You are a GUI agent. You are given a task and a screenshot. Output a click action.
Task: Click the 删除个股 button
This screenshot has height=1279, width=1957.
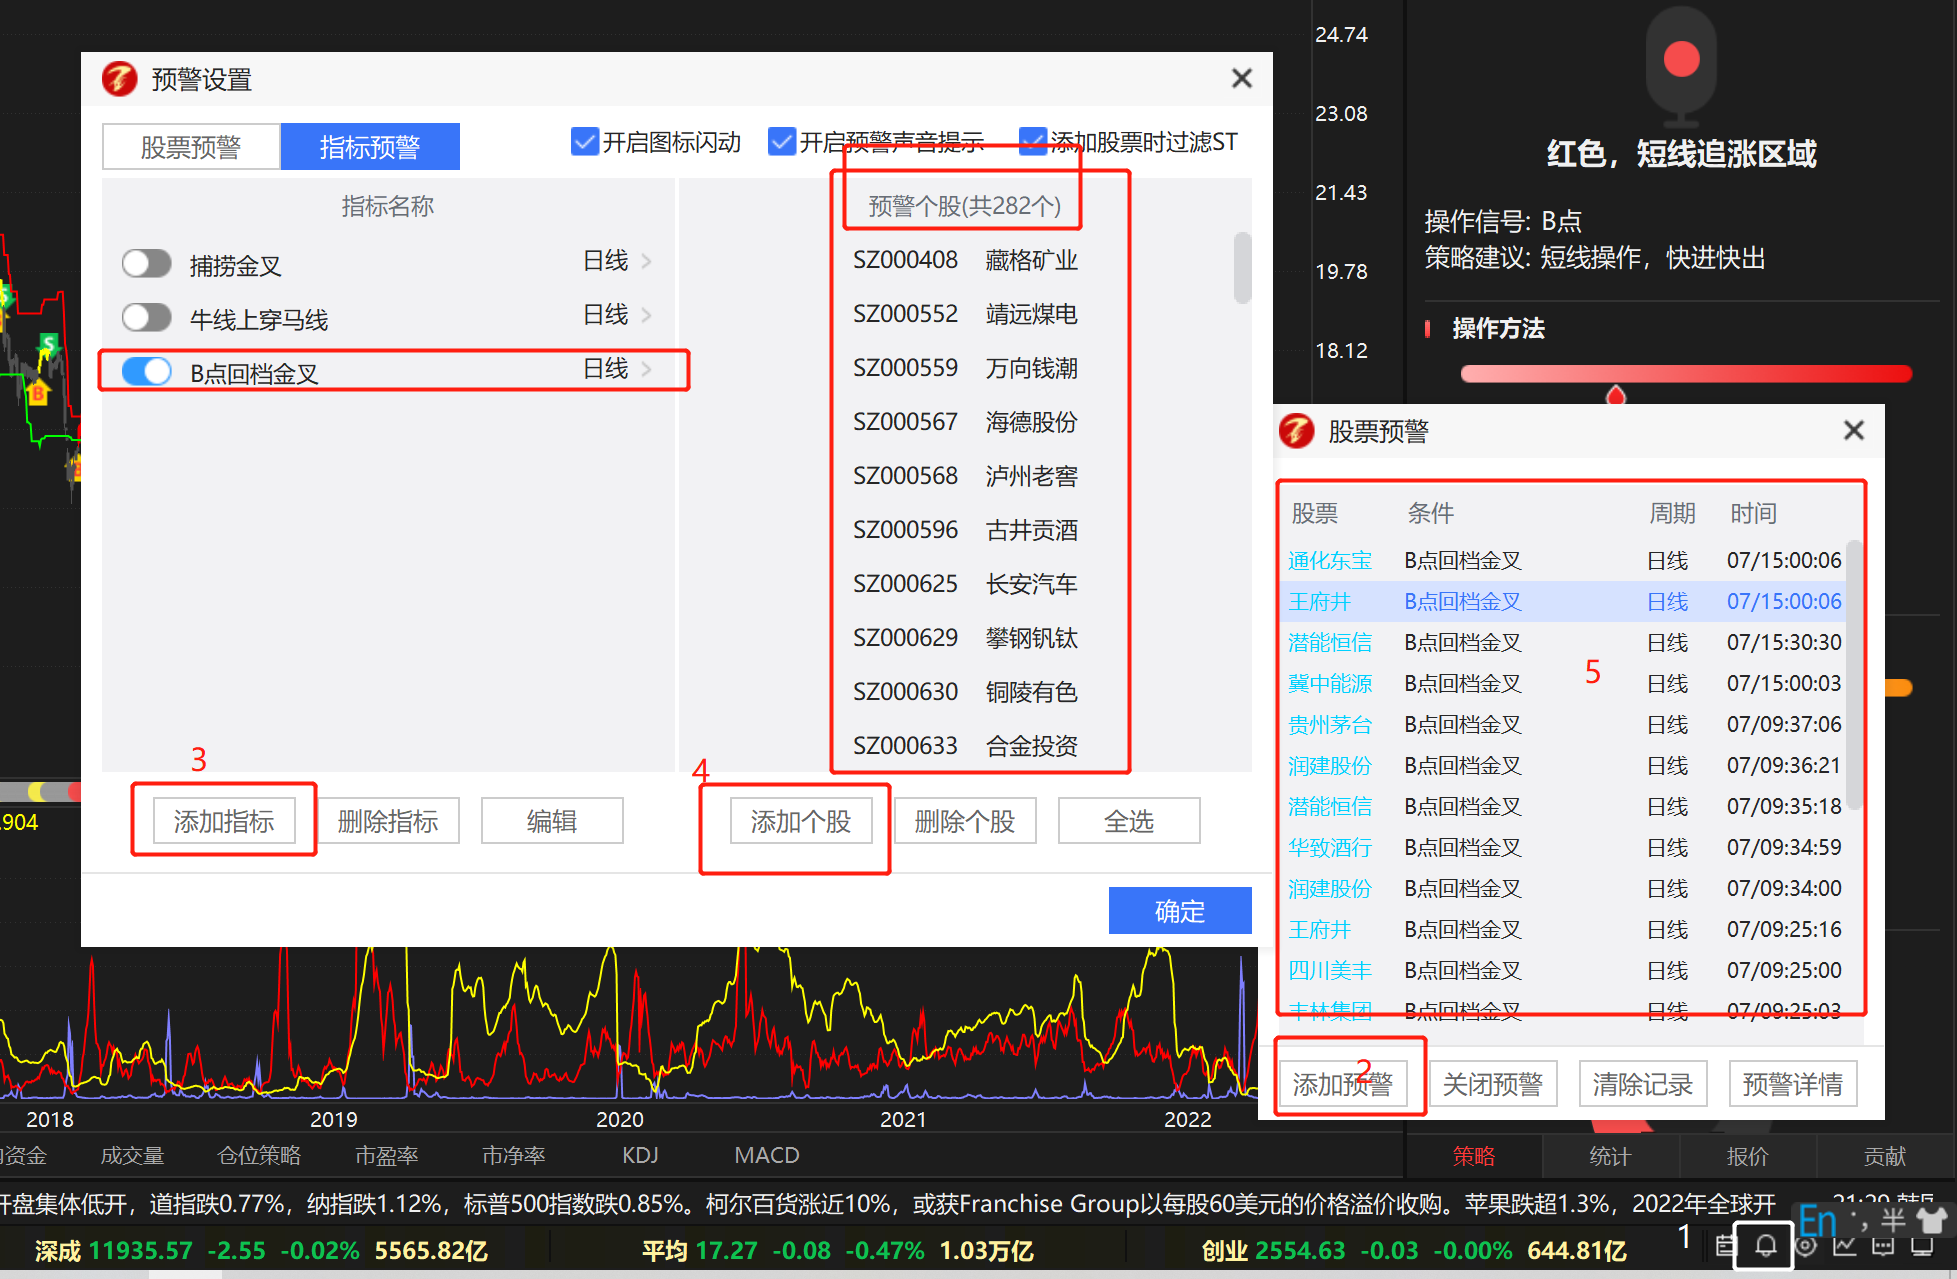click(965, 821)
